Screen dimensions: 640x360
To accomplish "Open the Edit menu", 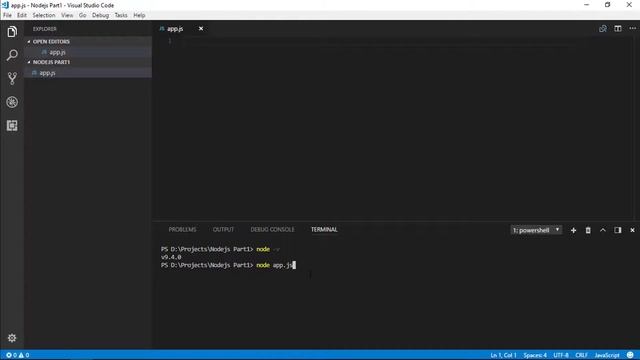I will click(22, 15).
